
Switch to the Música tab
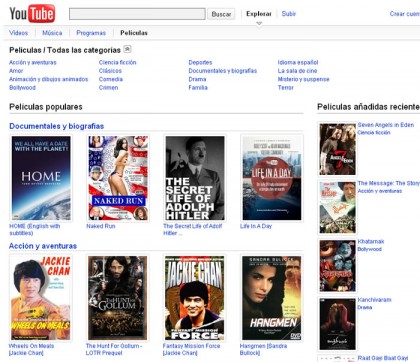pyautogui.click(x=52, y=33)
